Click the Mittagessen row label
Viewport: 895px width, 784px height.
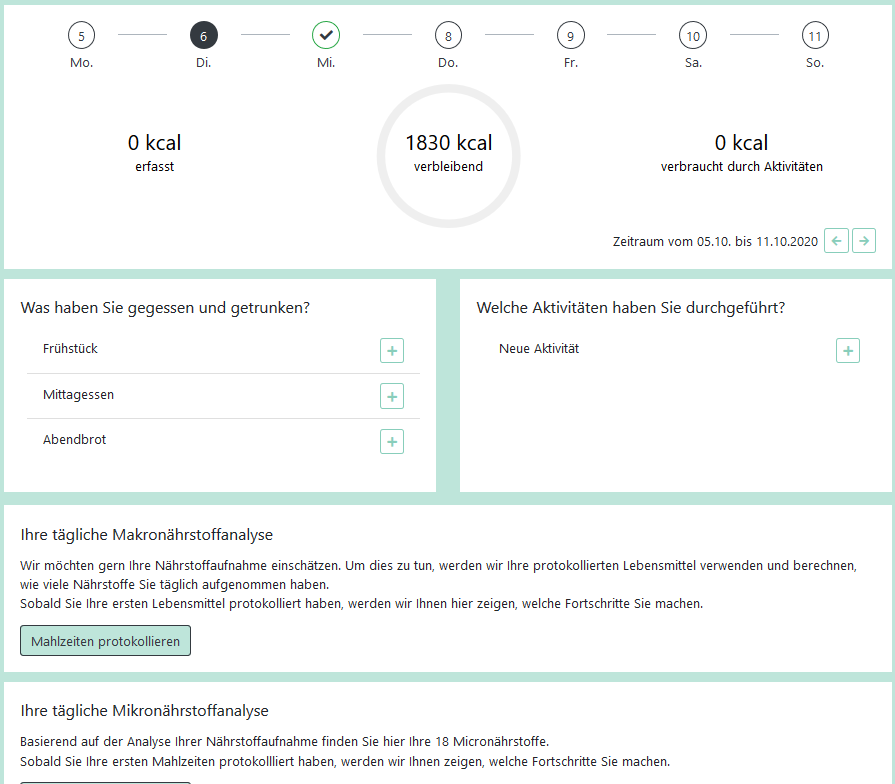tap(78, 394)
